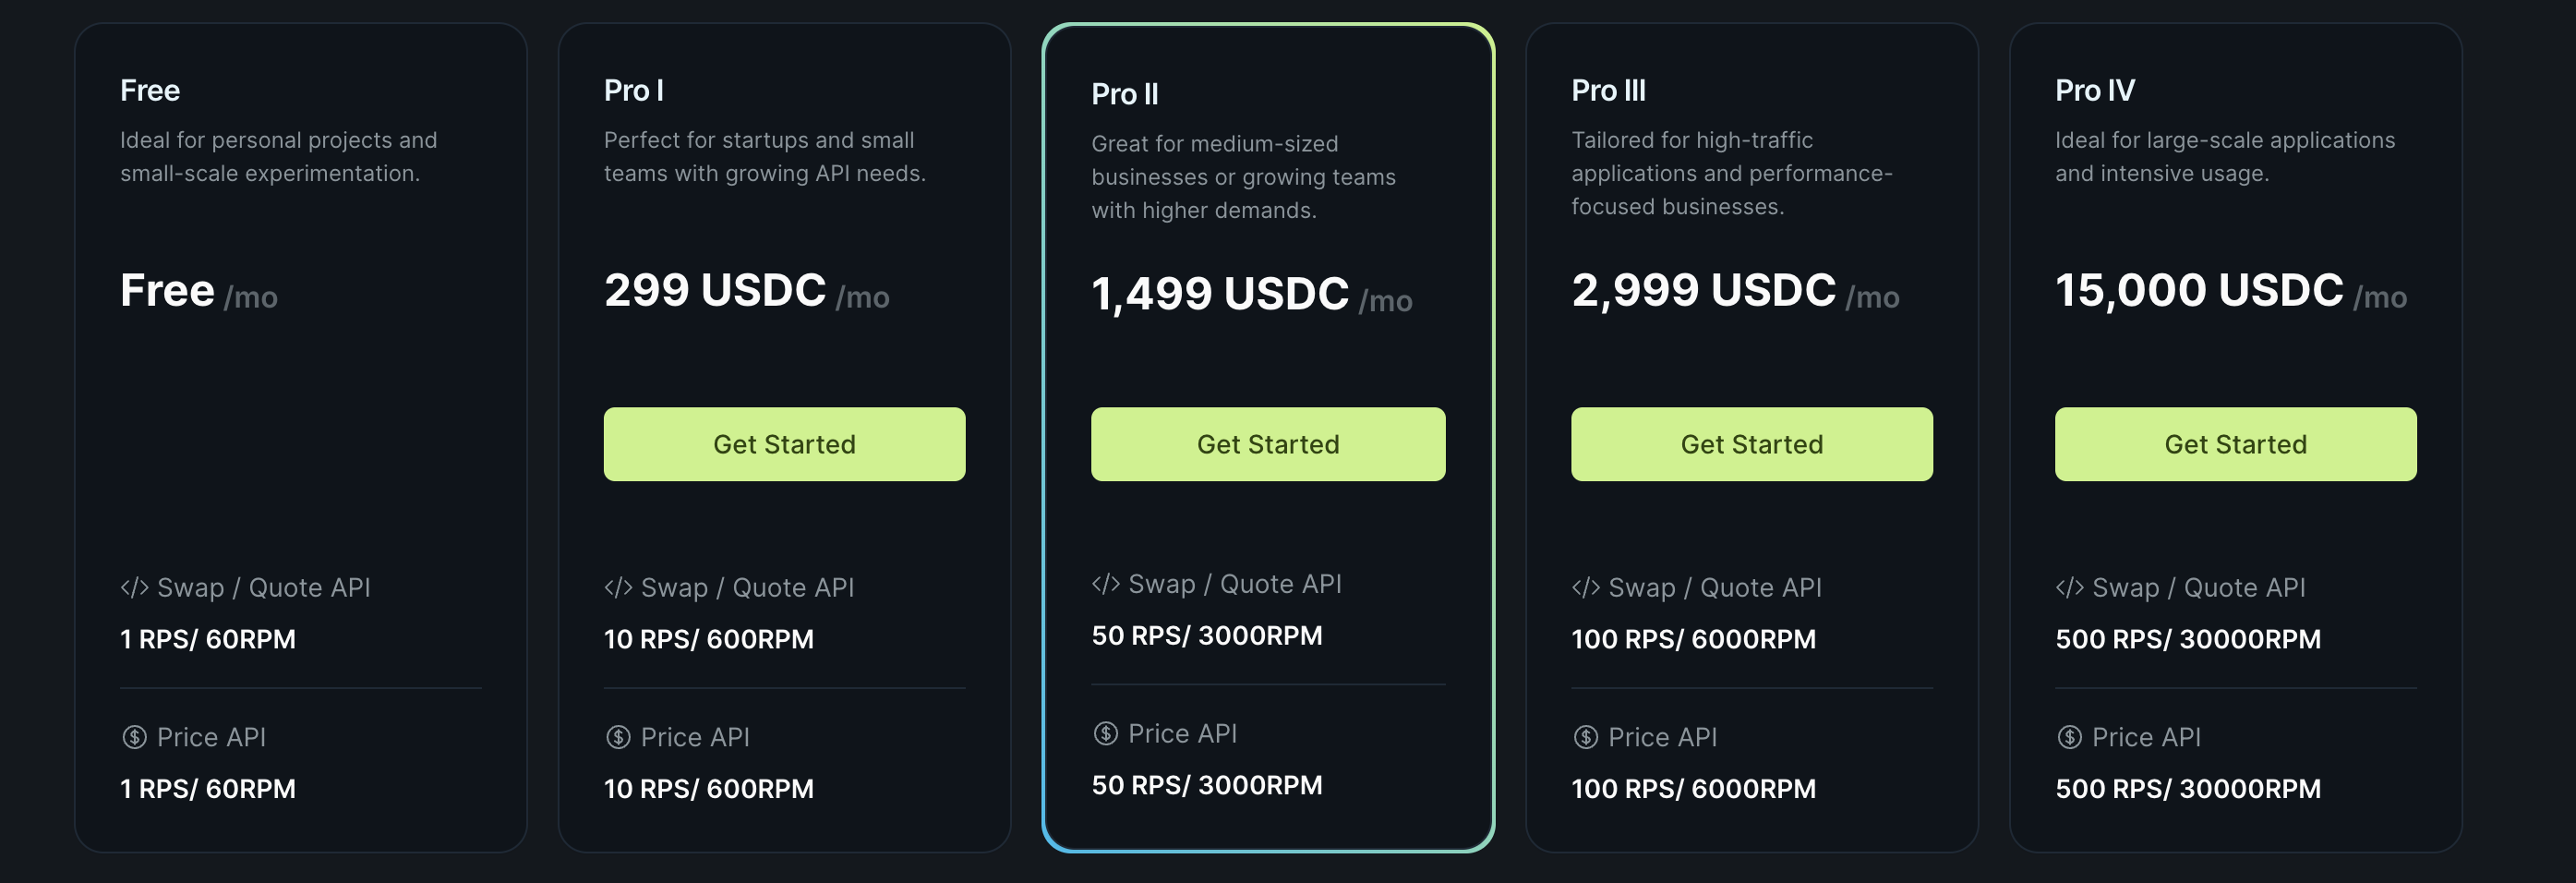
Task: Click the 50 RPS/ 3000RPM Swap rate
Action: 1206,635
